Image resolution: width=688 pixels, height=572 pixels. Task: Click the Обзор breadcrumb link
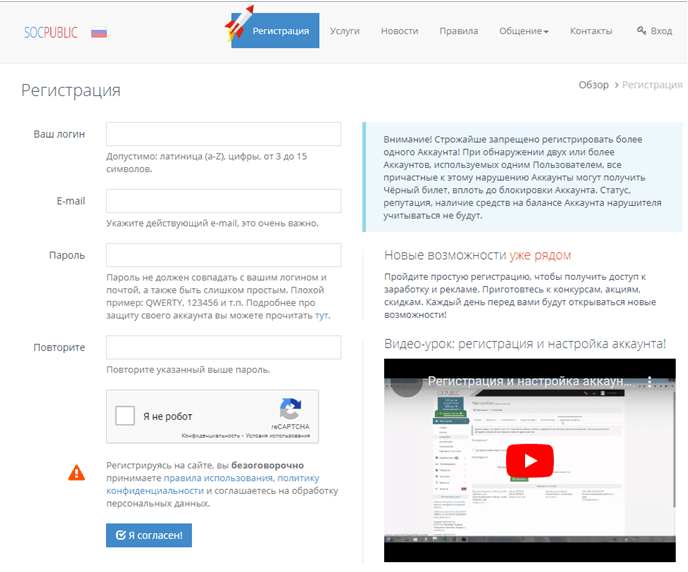tap(593, 85)
